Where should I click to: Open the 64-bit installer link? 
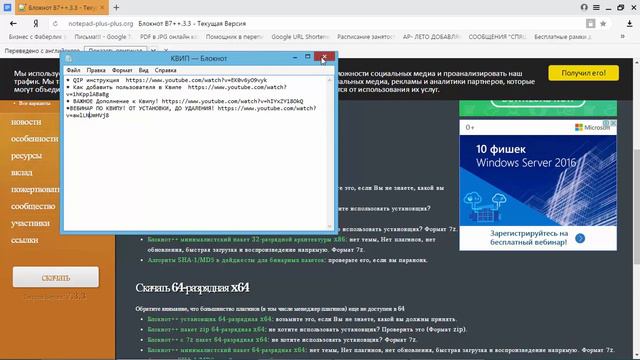pos(210,319)
